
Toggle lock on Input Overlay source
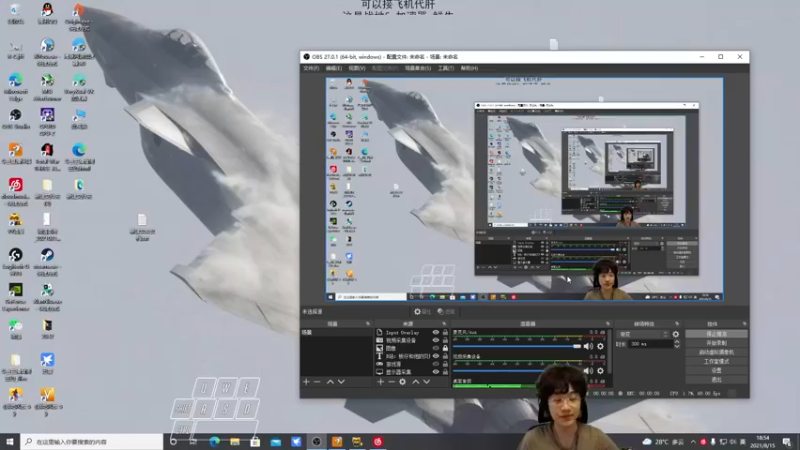tap(445, 332)
